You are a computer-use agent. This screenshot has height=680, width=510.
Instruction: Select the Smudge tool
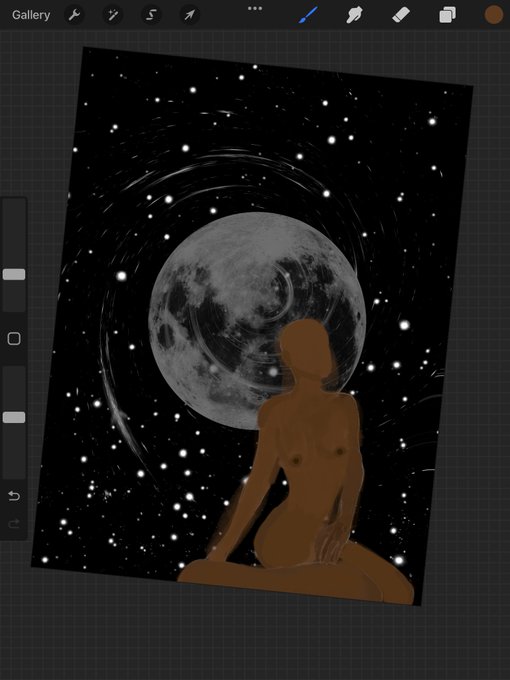354,15
